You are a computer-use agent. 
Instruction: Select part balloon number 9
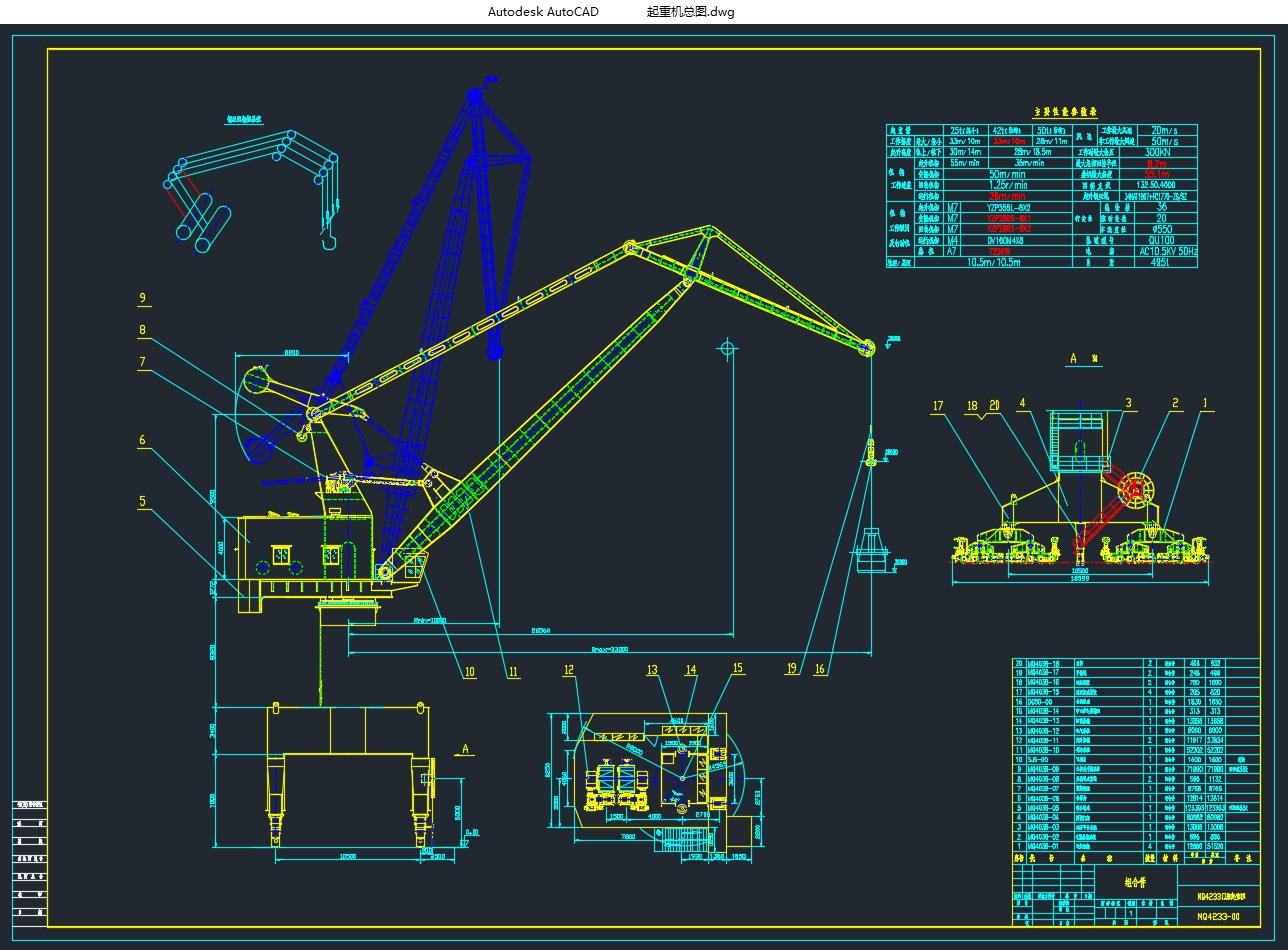pyautogui.click(x=143, y=298)
